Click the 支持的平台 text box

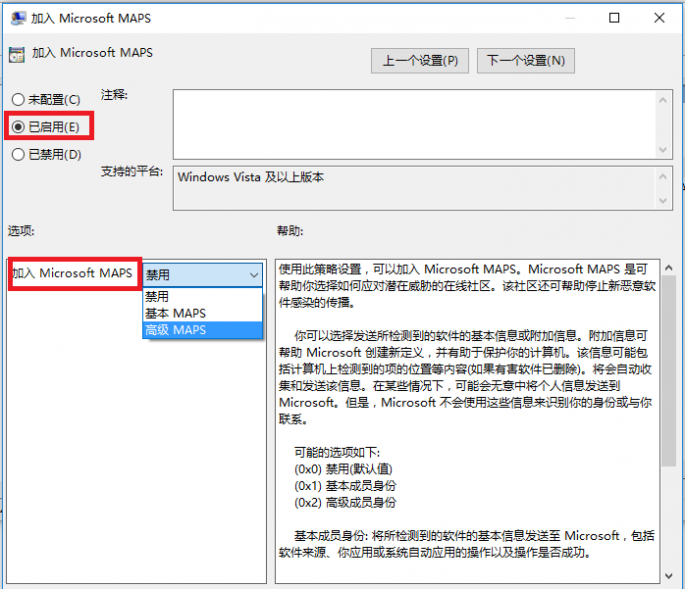(415, 188)
